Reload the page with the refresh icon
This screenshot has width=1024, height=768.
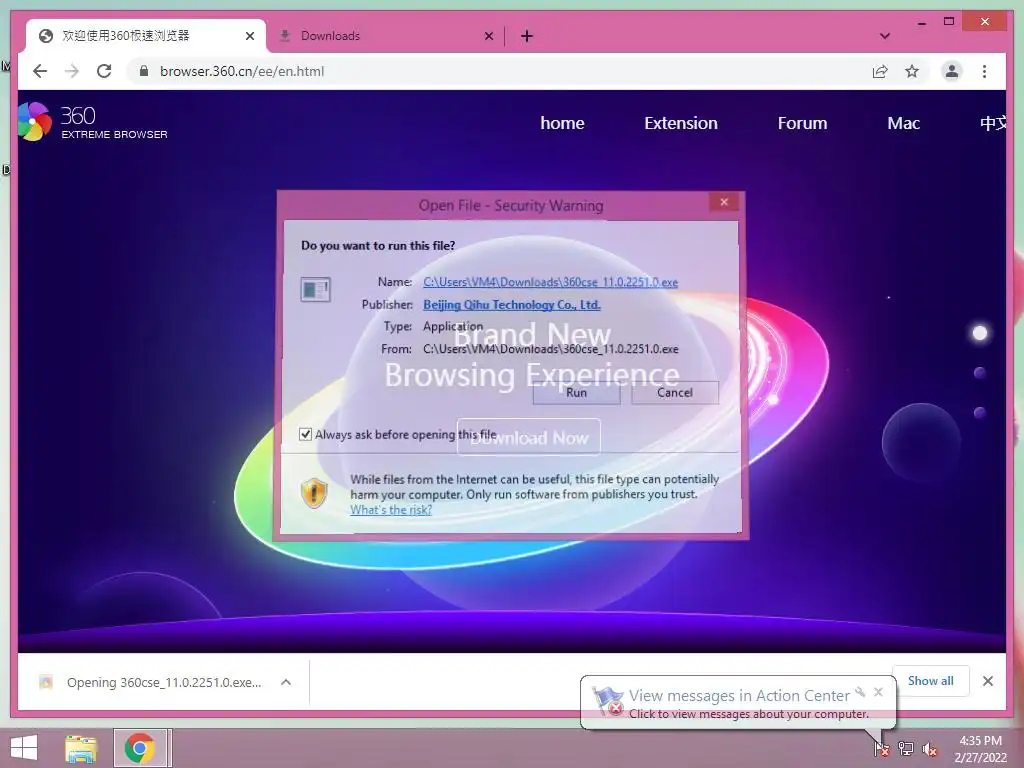tap(104, 71)
